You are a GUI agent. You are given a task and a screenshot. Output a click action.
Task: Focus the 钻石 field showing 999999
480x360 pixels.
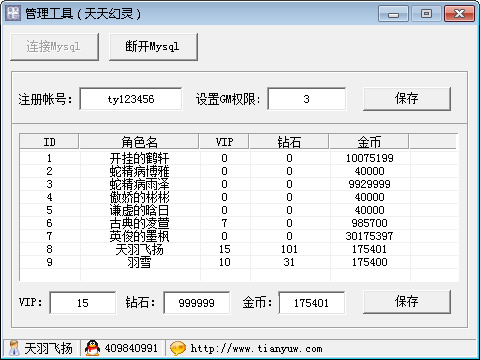pyautogui.click(x=196, y=303)
